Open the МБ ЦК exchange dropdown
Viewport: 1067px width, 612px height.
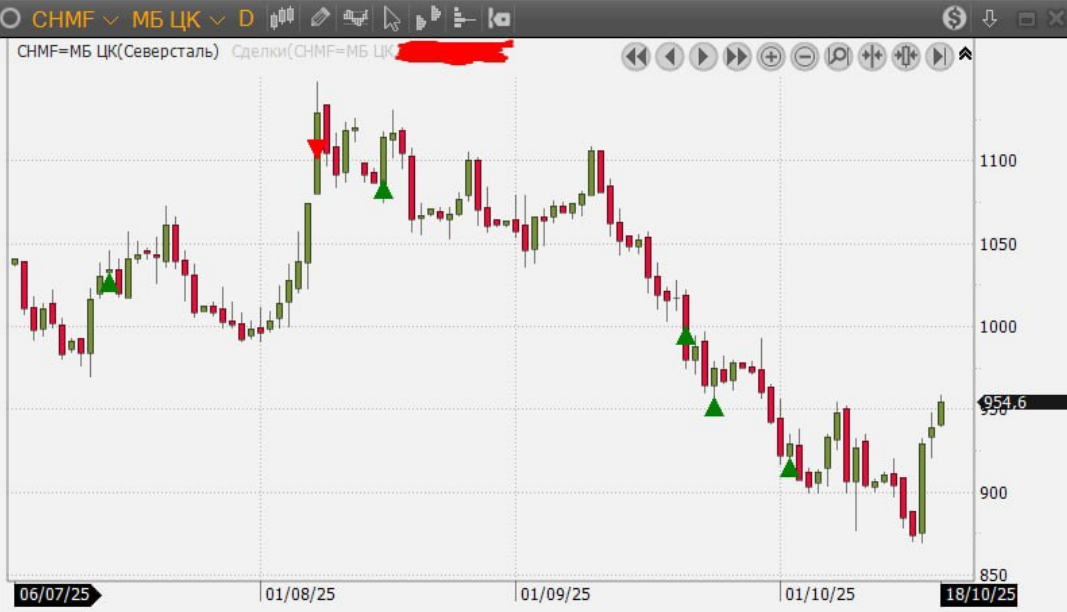tap(217, 19)
